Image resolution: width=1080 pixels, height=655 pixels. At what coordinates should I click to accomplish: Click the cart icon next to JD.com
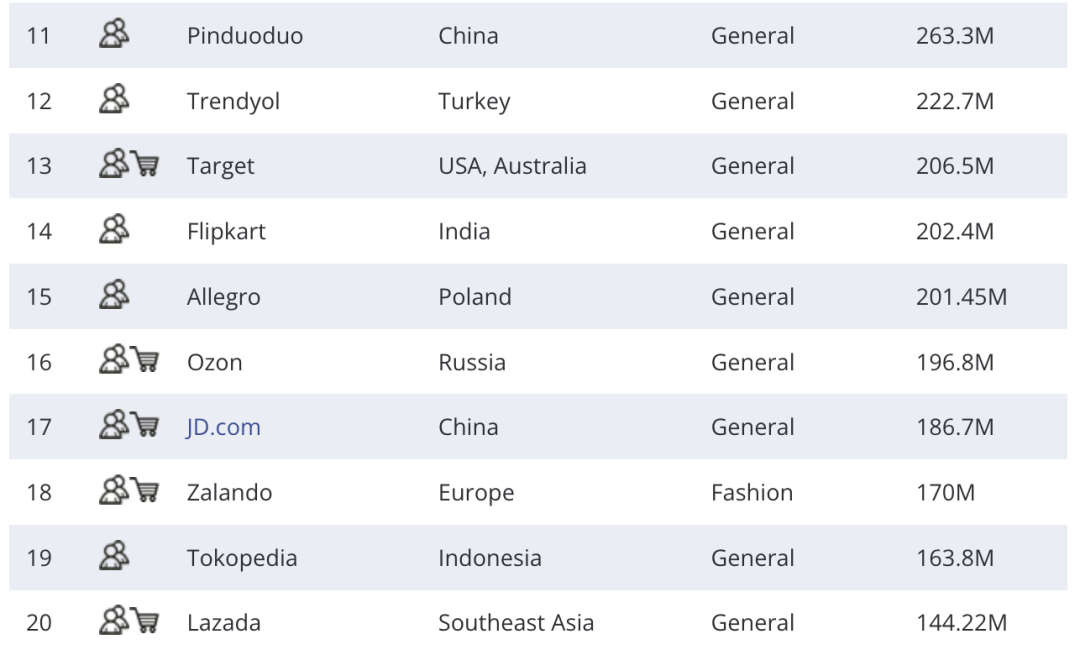(145, 424)
